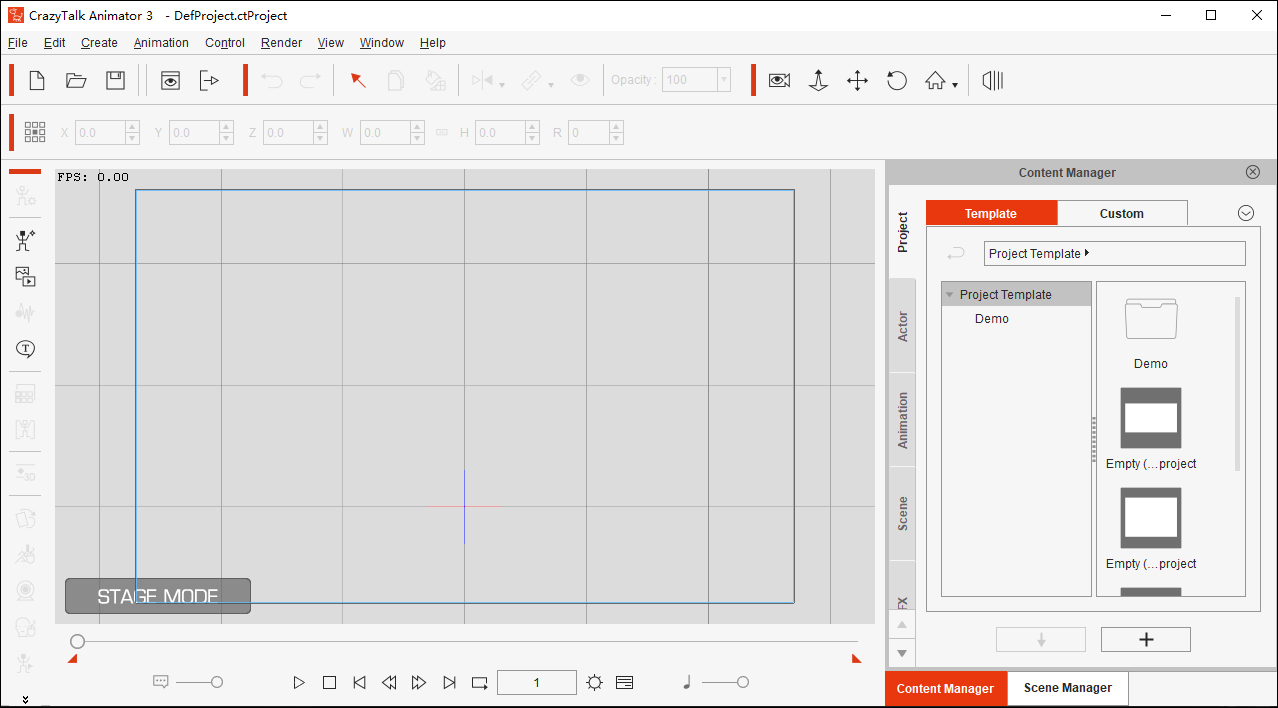Image resolution: width=1278 pixels, height=708 pixels.
Task: Click the music volume slider handle
Action: (x=742, y=682)
